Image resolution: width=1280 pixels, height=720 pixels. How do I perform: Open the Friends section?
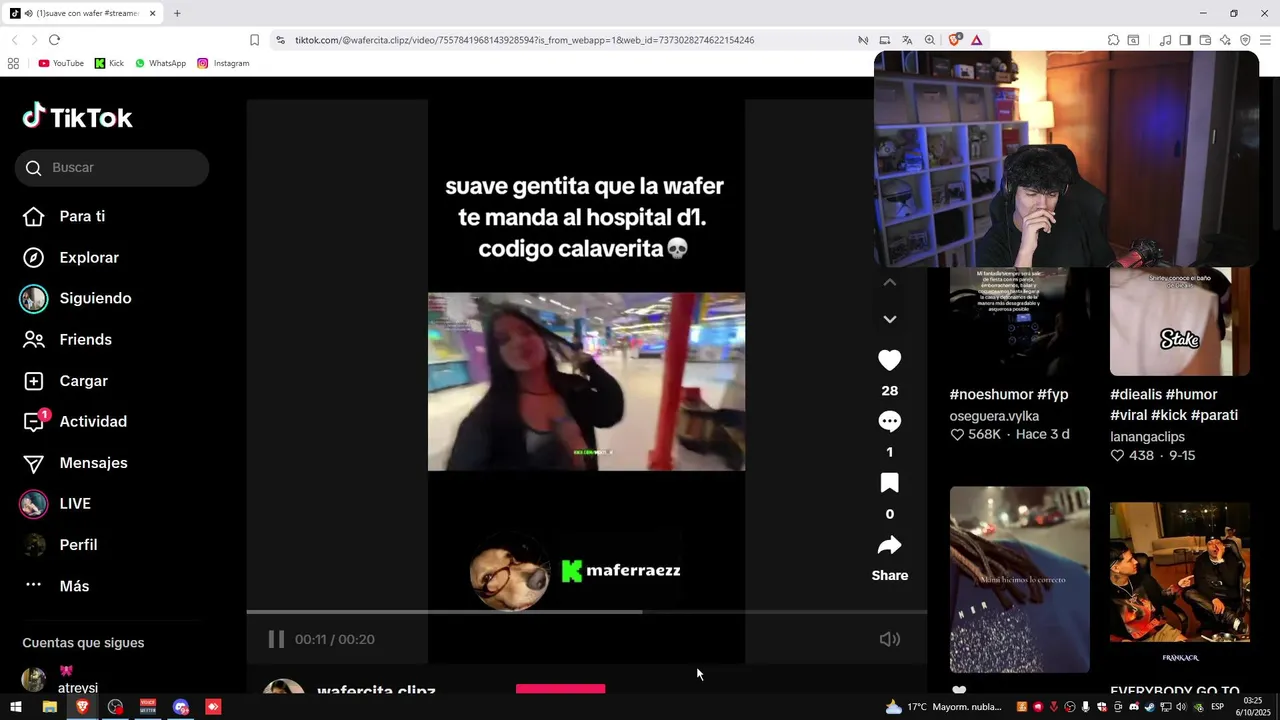pos(85,340)
